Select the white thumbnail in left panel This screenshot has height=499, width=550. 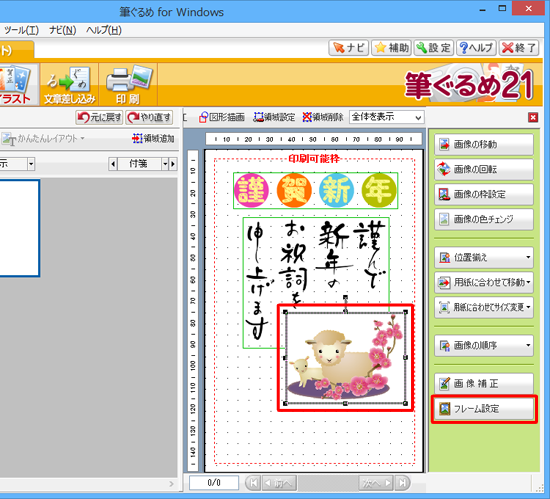(x=19, y=228)
